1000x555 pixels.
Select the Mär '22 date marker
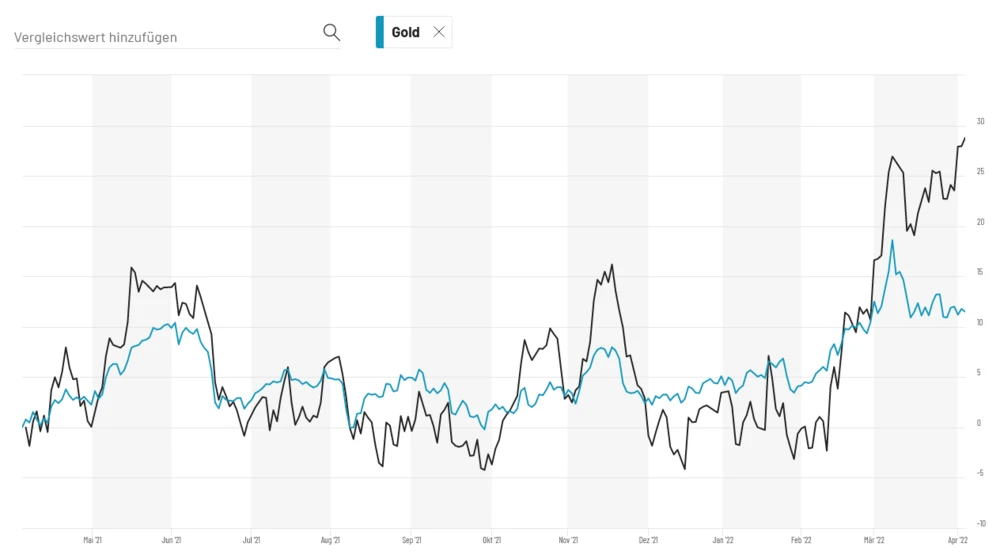coord(874,539)
